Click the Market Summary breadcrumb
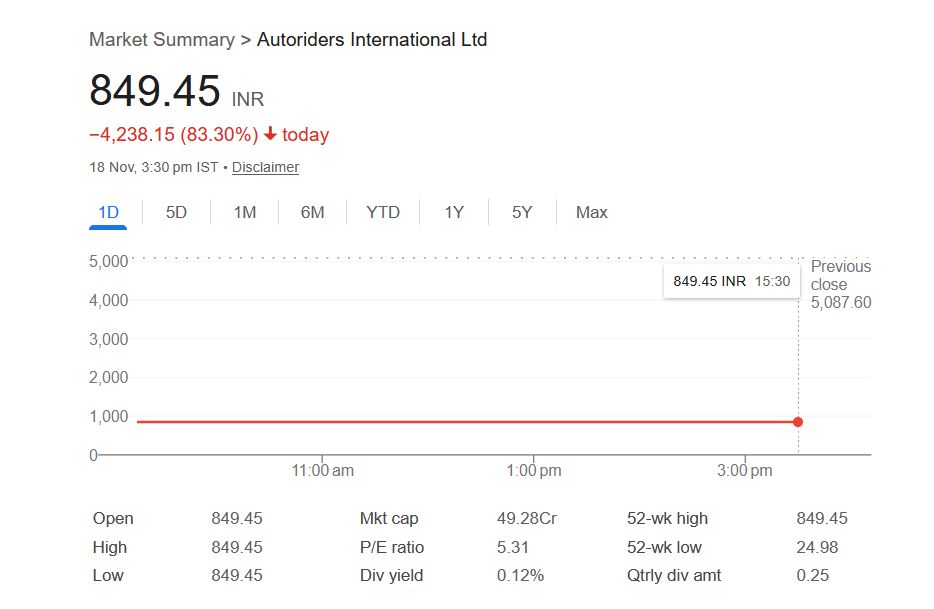Image resolution: width=934 pixels, height=609 pixels. 161,40
